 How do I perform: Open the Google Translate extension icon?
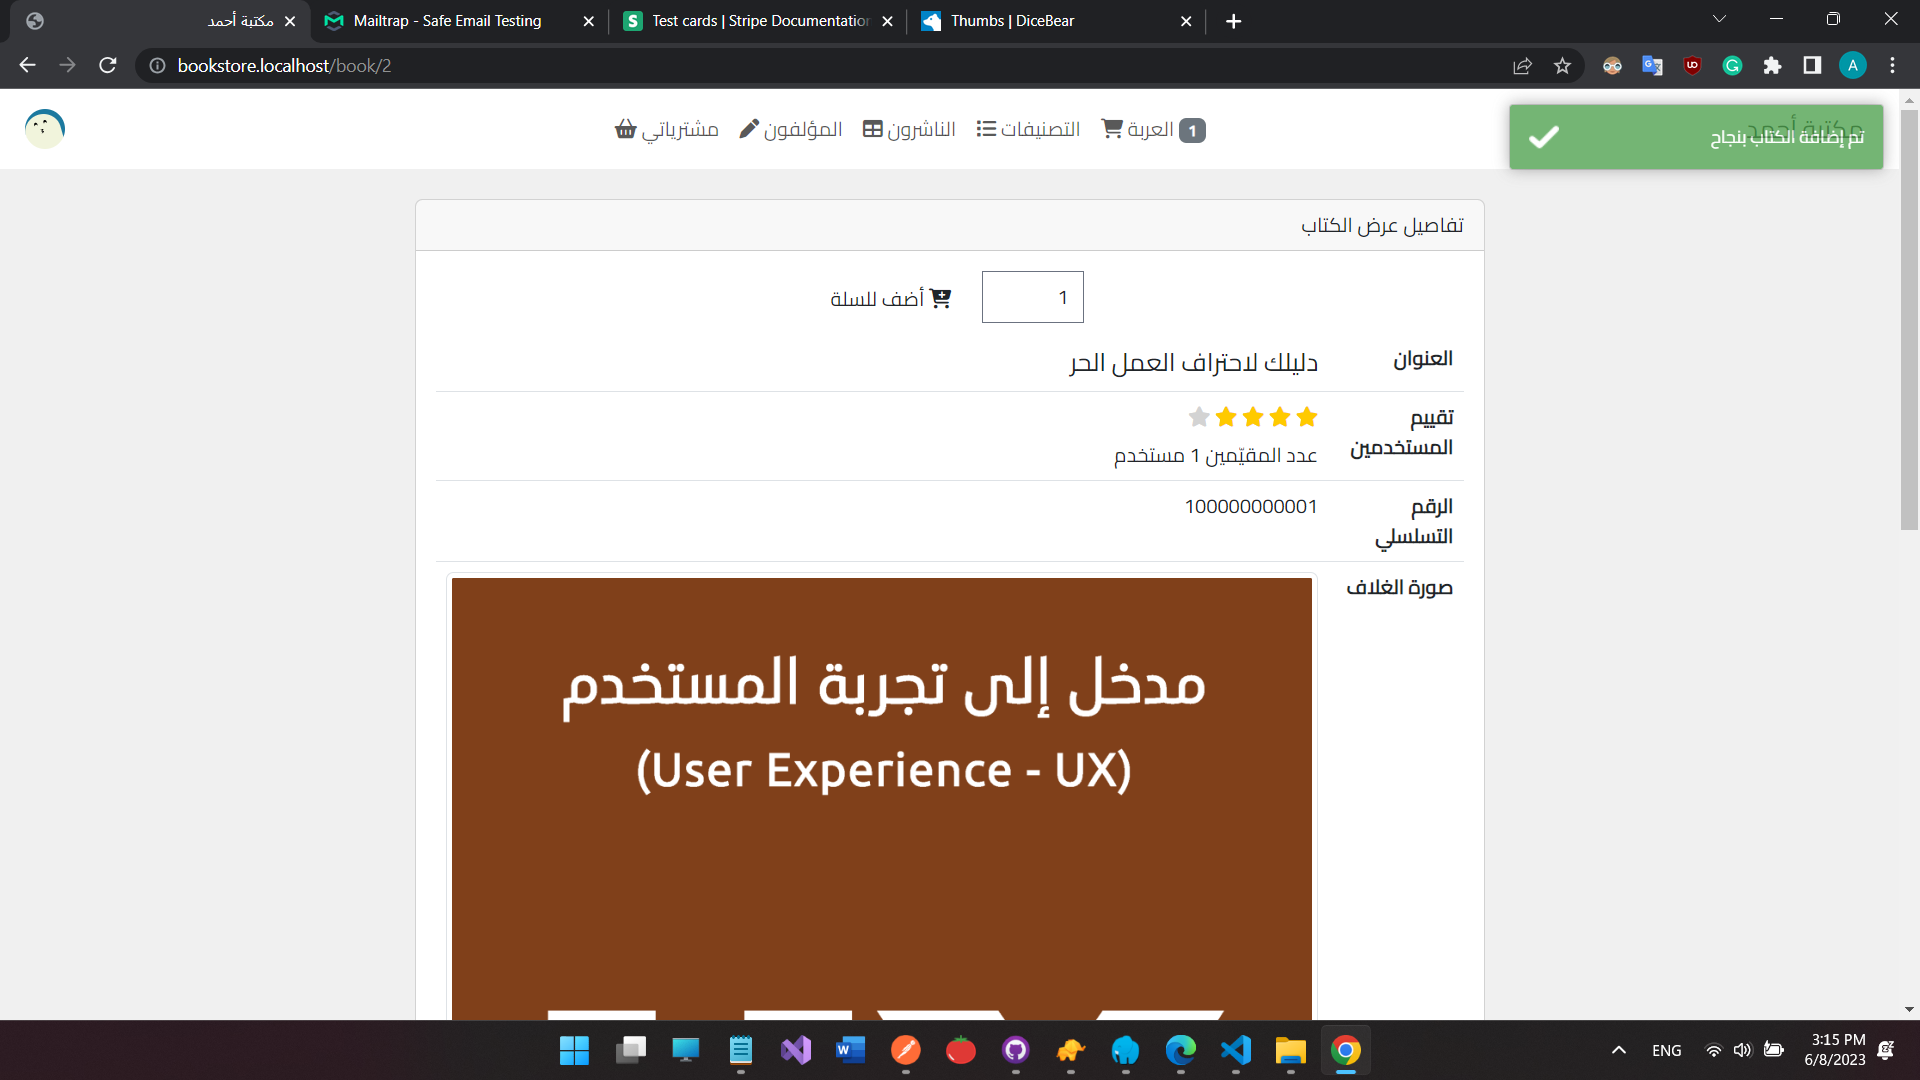click(1652, 65)
